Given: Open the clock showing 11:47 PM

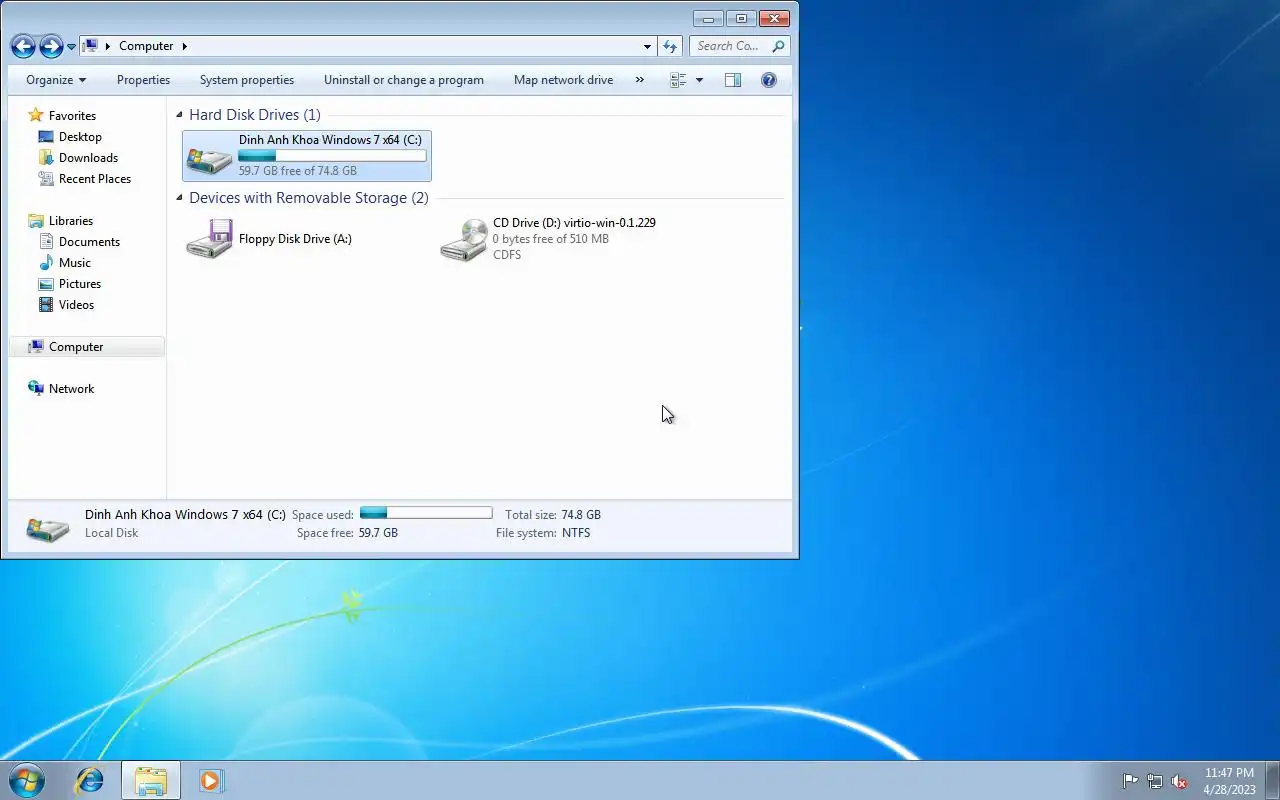Looking at the screenshot, I should (1229, 781).
